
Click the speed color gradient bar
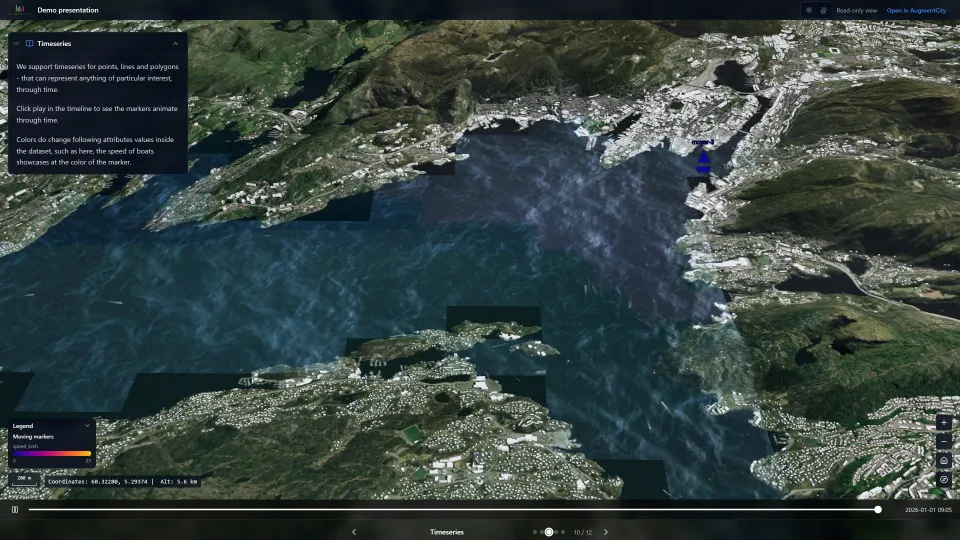[x=52, y=454]
